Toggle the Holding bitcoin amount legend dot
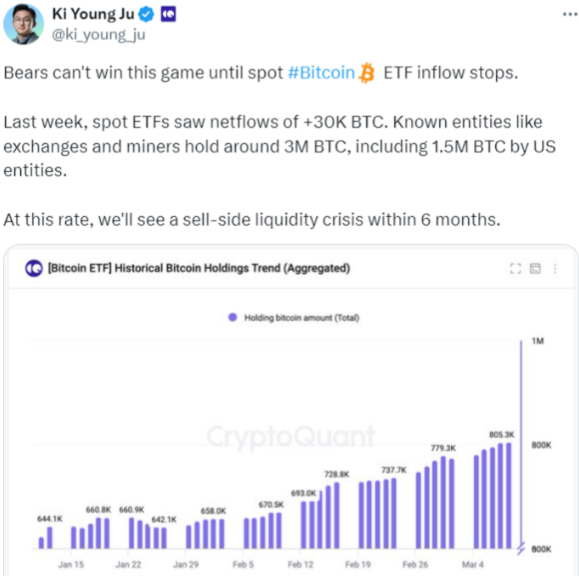This screenshot has height=576, width=579. click(x=233, y=318)
